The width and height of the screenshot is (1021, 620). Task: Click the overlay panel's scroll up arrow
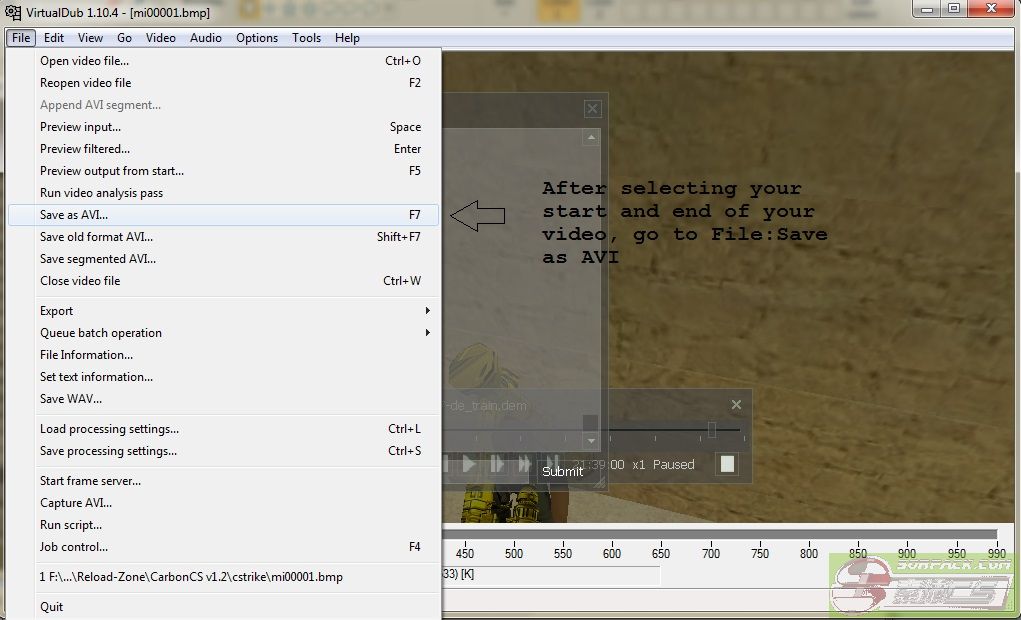tap(591, 137)
